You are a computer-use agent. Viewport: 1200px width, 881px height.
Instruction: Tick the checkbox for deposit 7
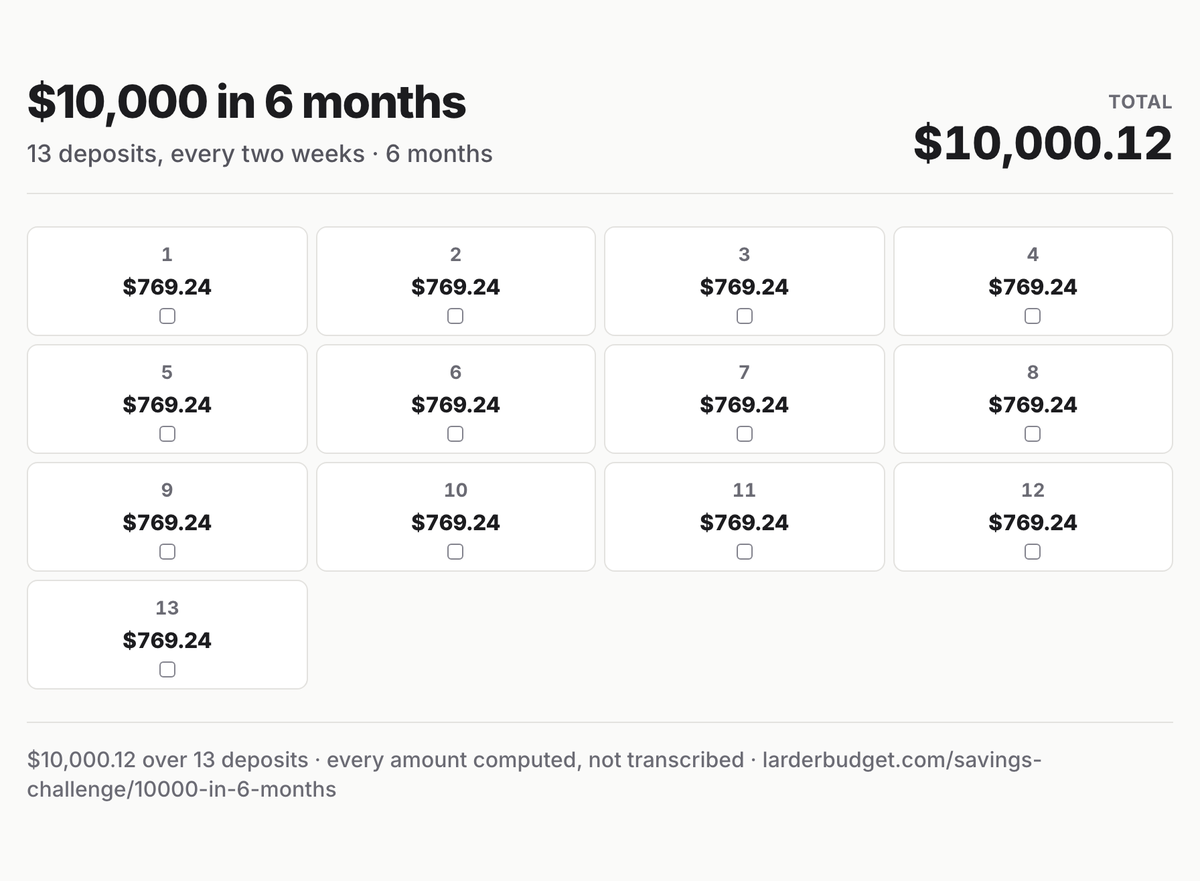pyautogui.click(x=744, y=434)
